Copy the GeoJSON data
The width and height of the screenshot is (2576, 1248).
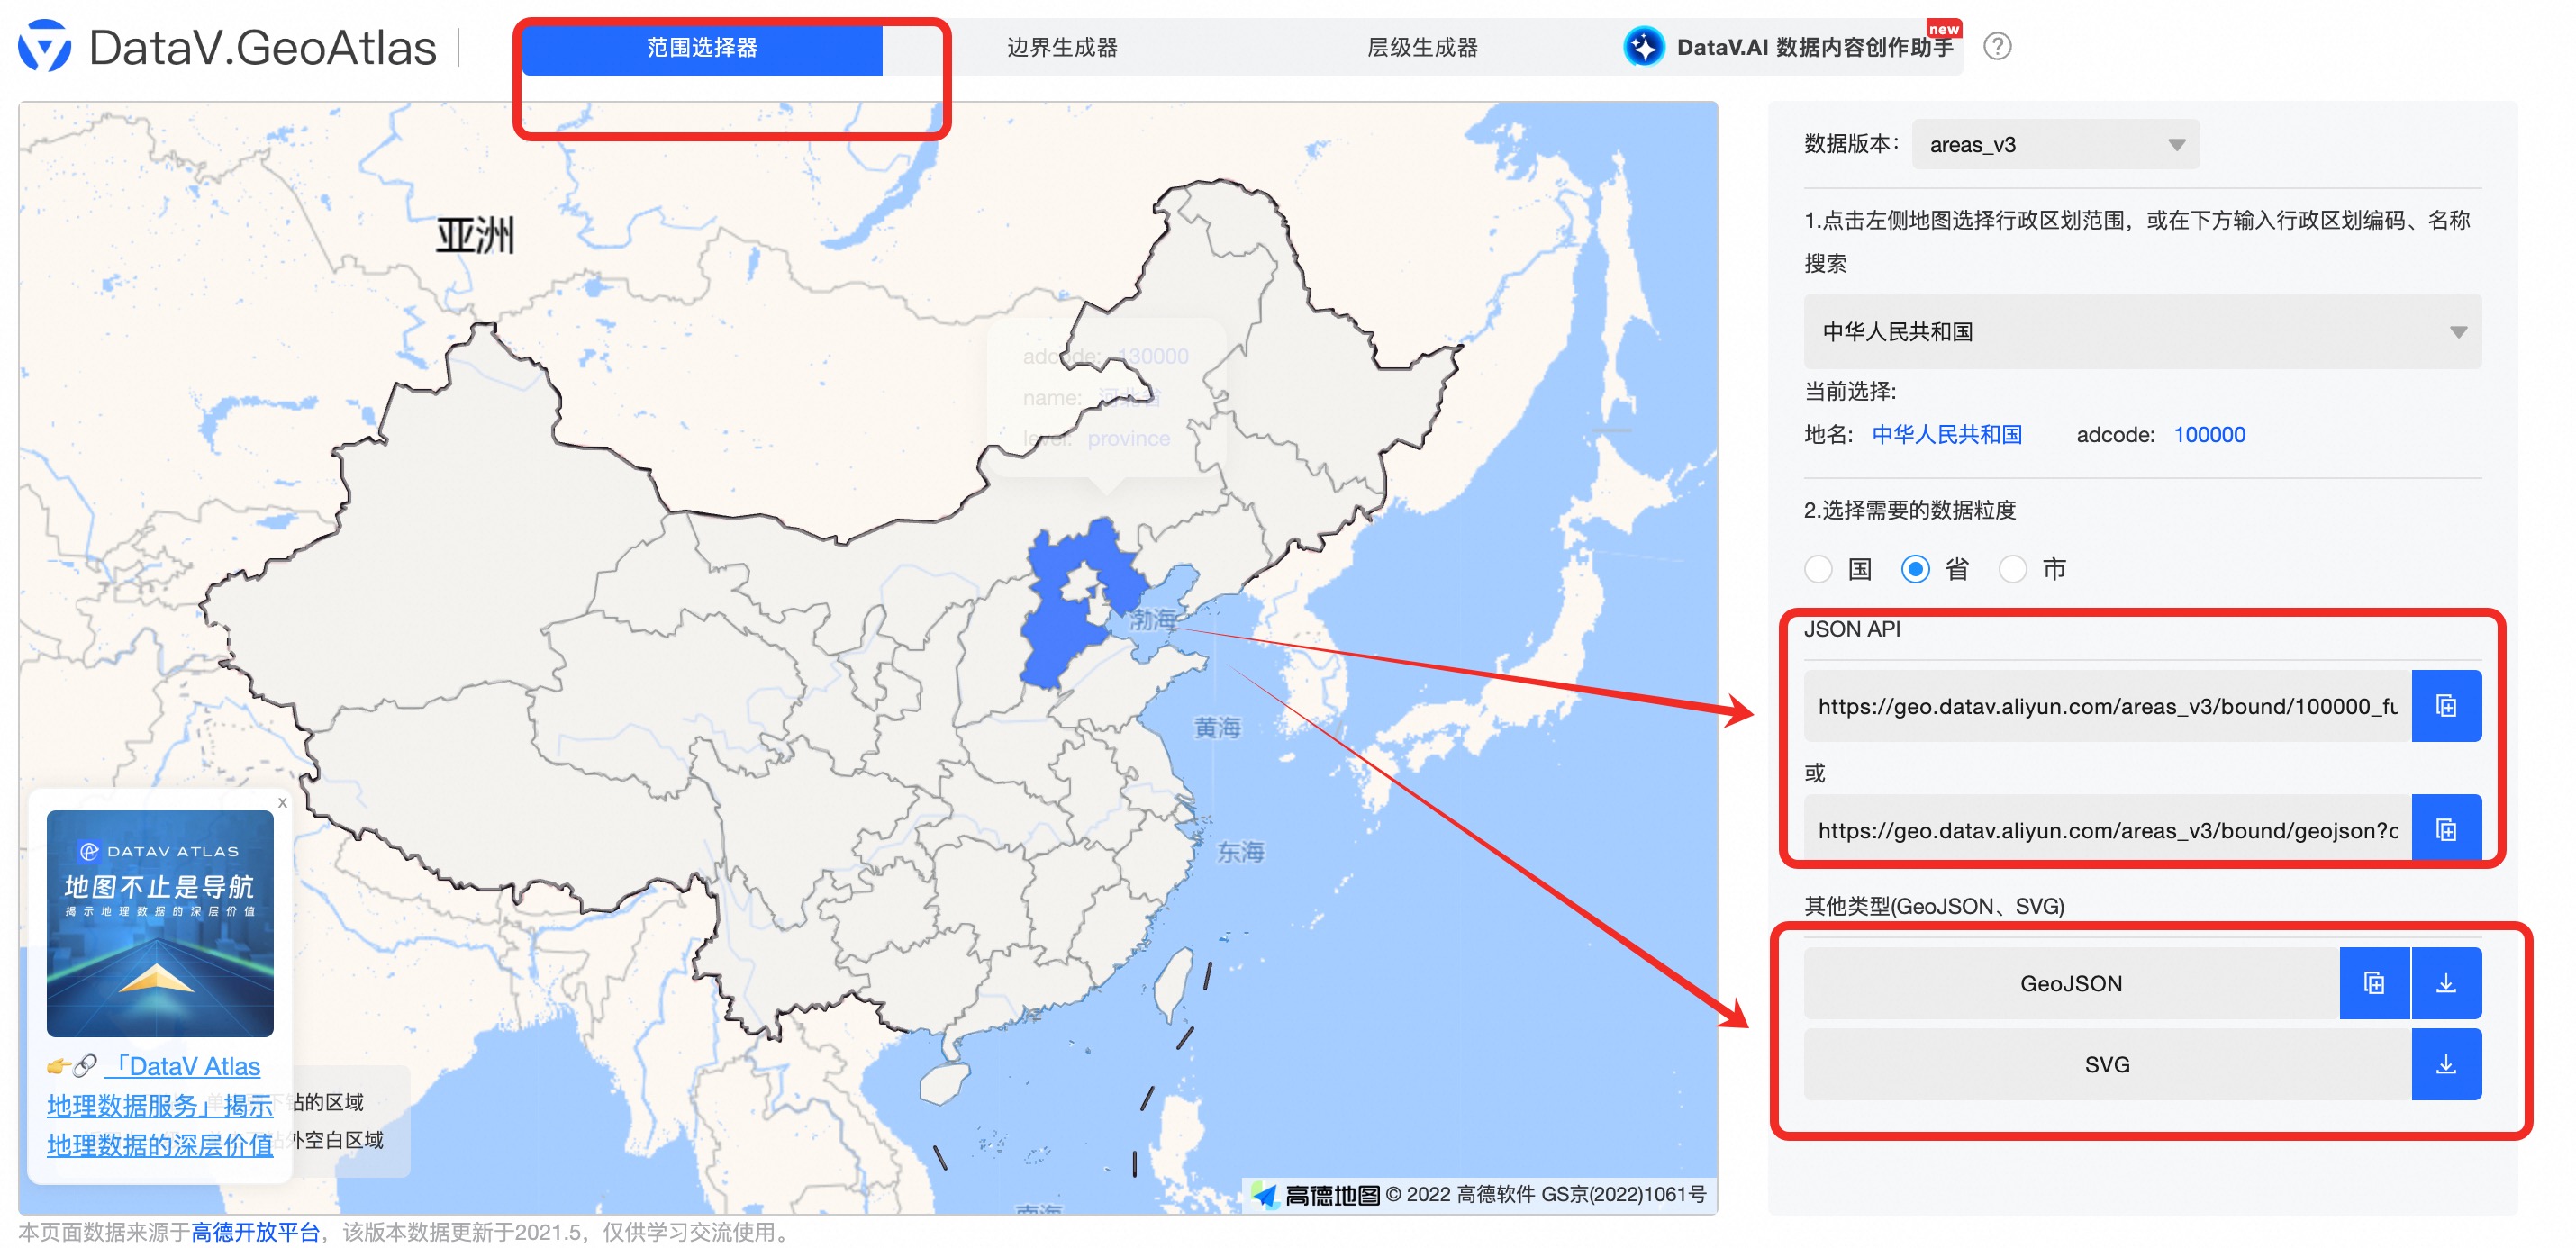(x=2375, y=983)
